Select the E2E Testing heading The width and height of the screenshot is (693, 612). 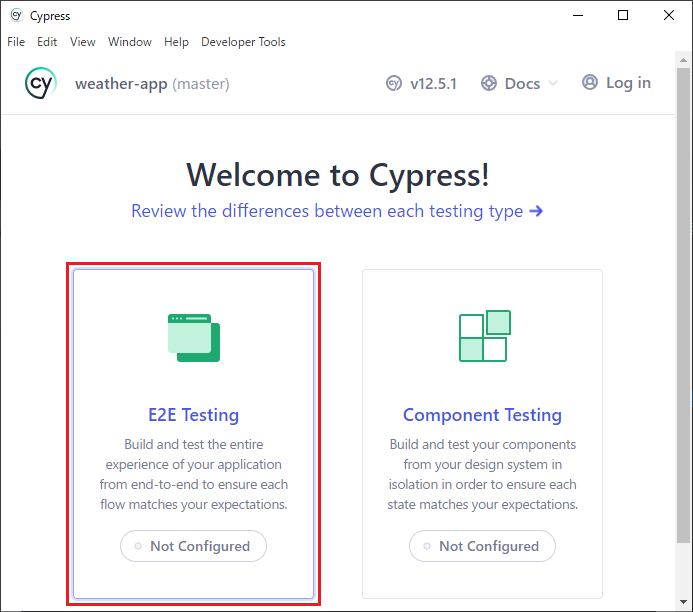(194, 415)
